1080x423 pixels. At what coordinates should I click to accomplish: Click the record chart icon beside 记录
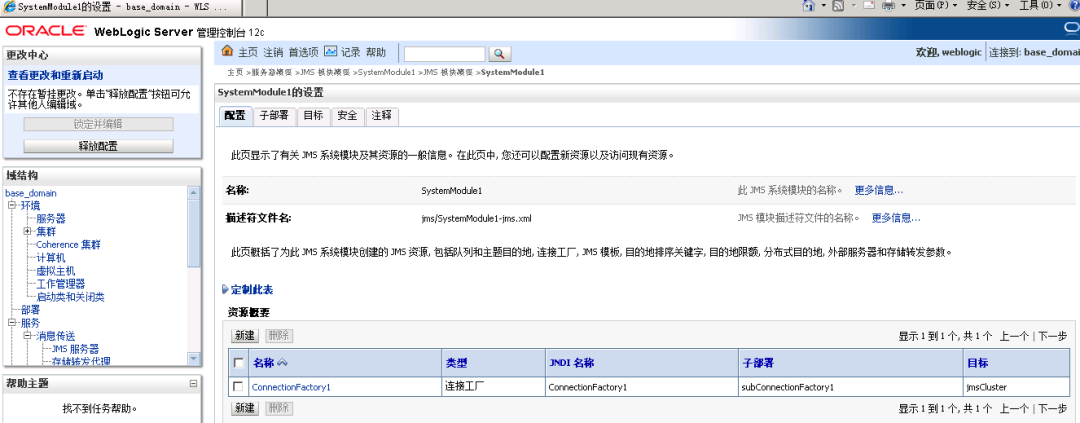point(331,52)
